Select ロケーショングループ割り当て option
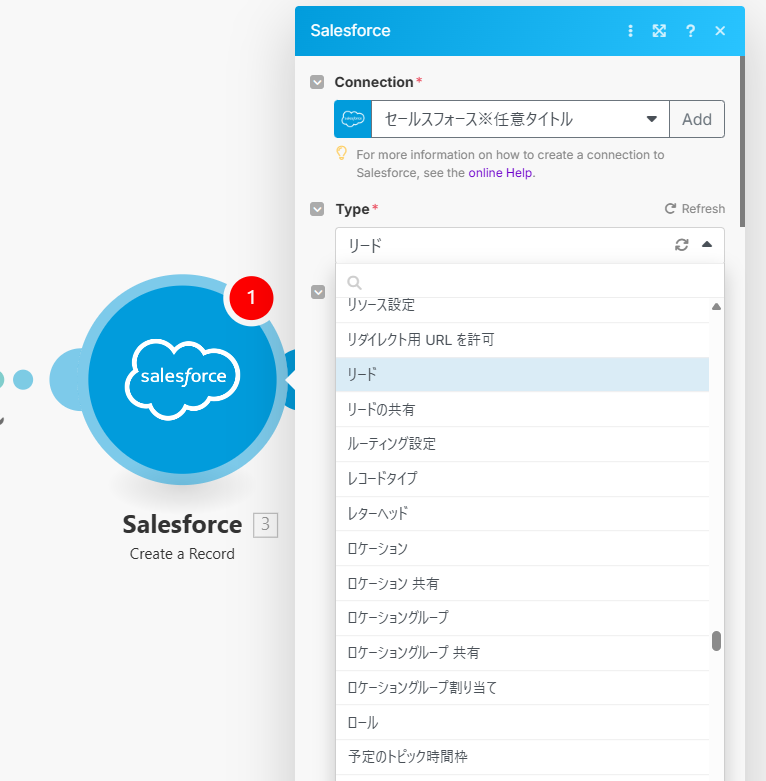The image size is (766, 781). (x=522, y=688)
